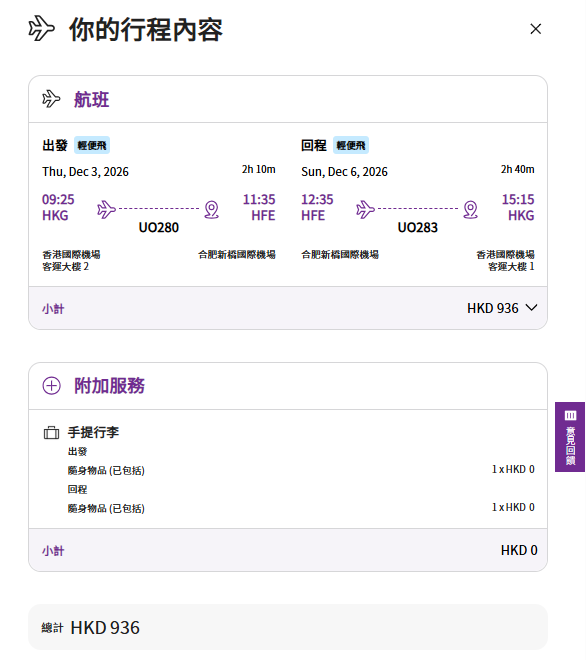Open the feedback side tab

pos(570,437)
